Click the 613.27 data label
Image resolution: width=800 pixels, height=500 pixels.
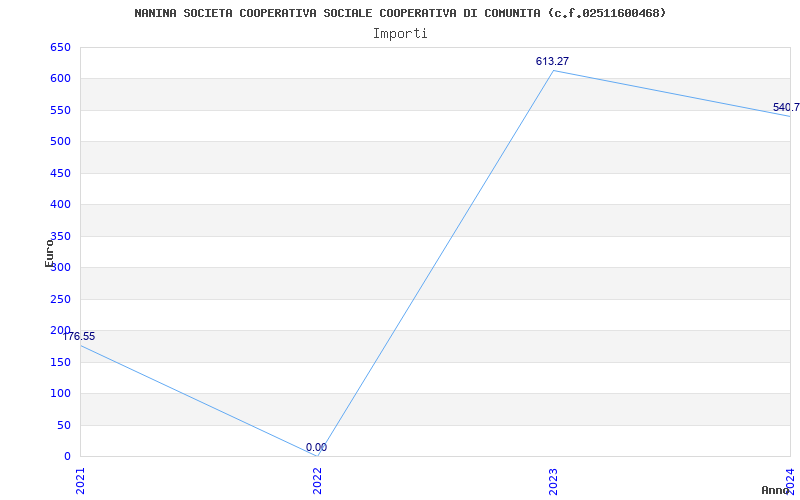(552, 61)
